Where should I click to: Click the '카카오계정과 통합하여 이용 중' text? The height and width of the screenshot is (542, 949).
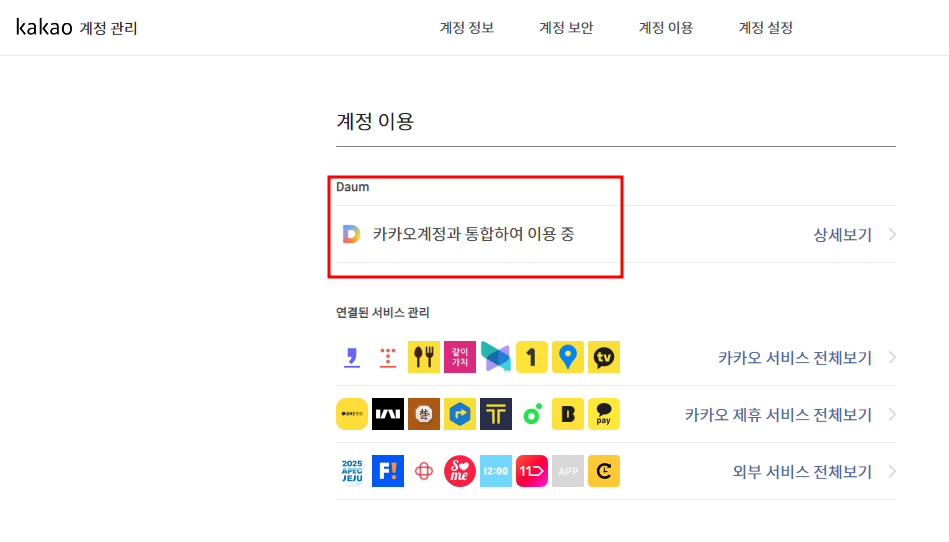click(x=473, y=234)
